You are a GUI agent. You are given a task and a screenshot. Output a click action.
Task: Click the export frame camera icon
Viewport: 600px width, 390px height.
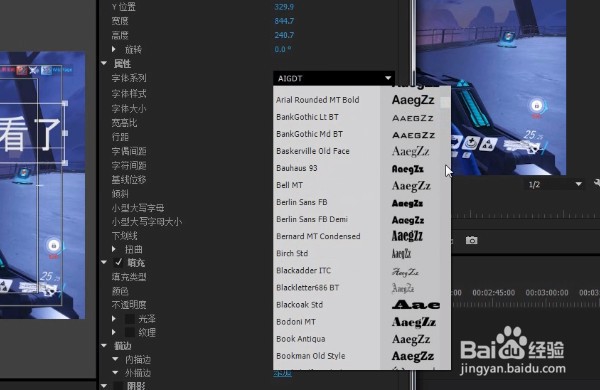pos(471,240)
